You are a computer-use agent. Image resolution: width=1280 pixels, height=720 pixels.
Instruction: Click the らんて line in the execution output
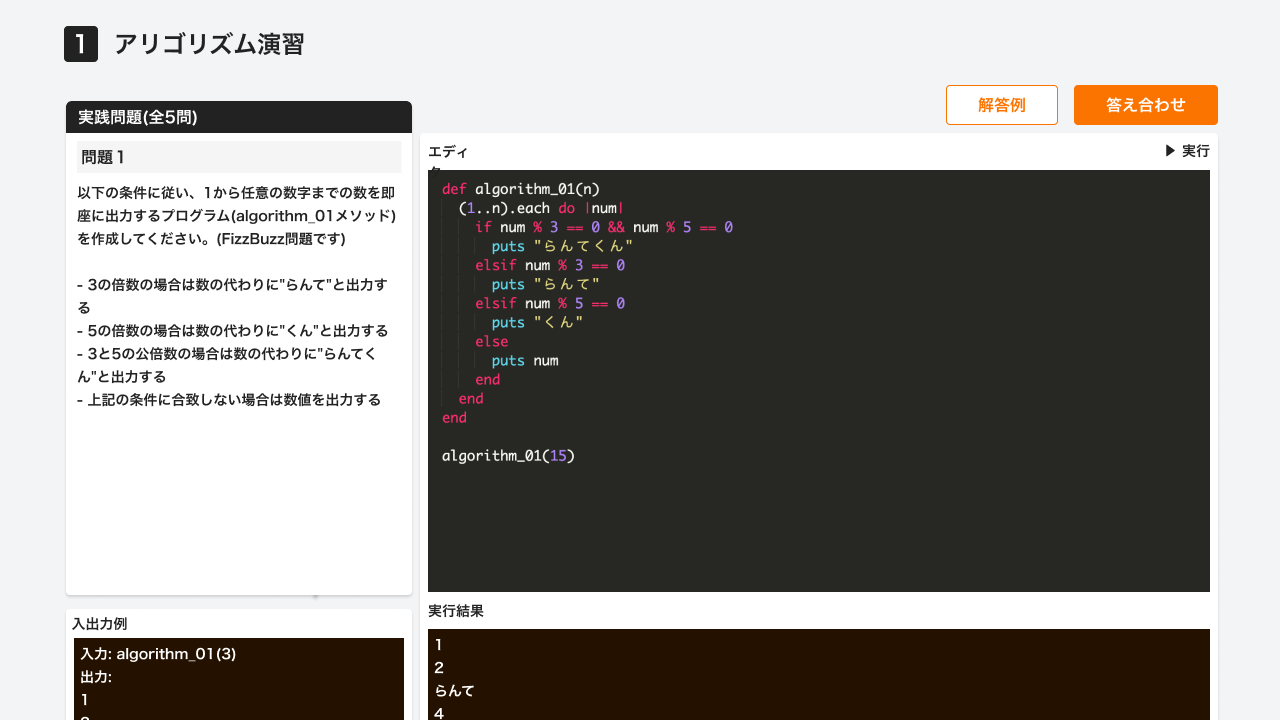click(x=455, y=691)
